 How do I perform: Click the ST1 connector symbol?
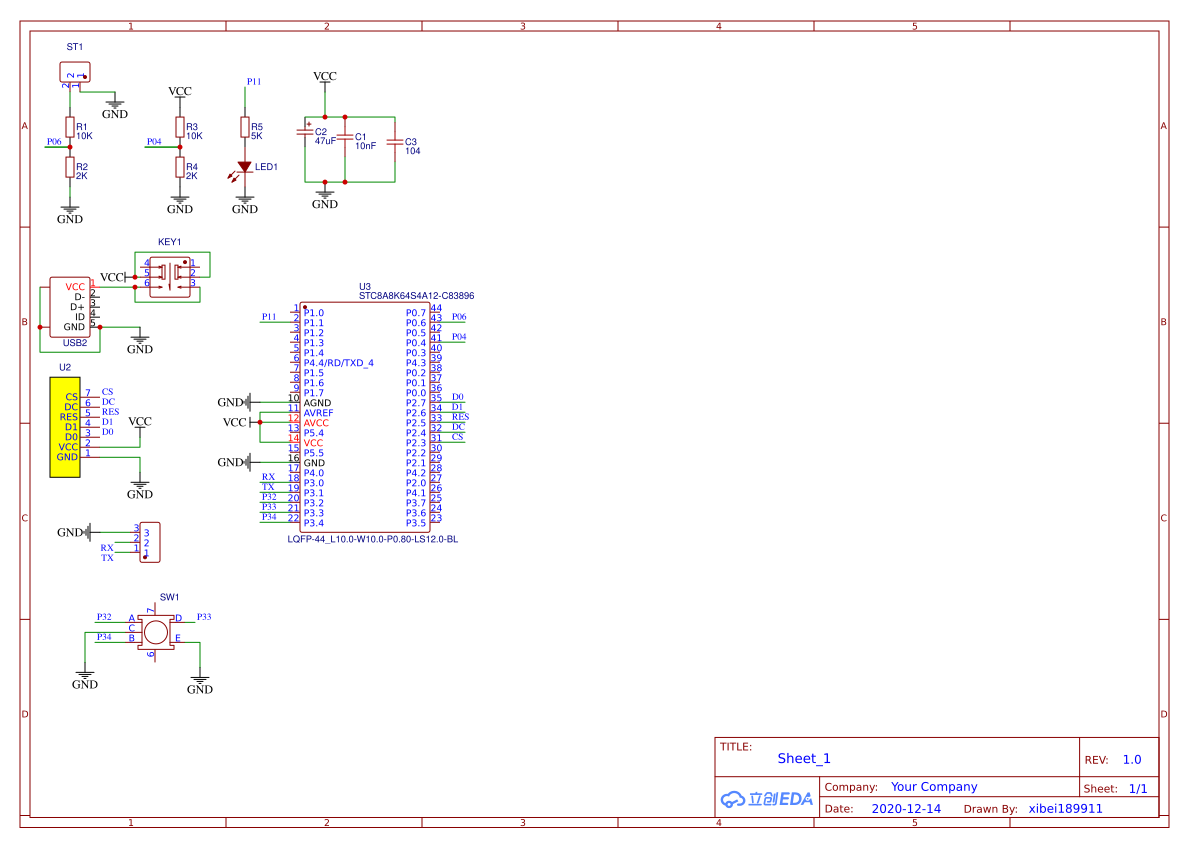click(x=75, y=73)
